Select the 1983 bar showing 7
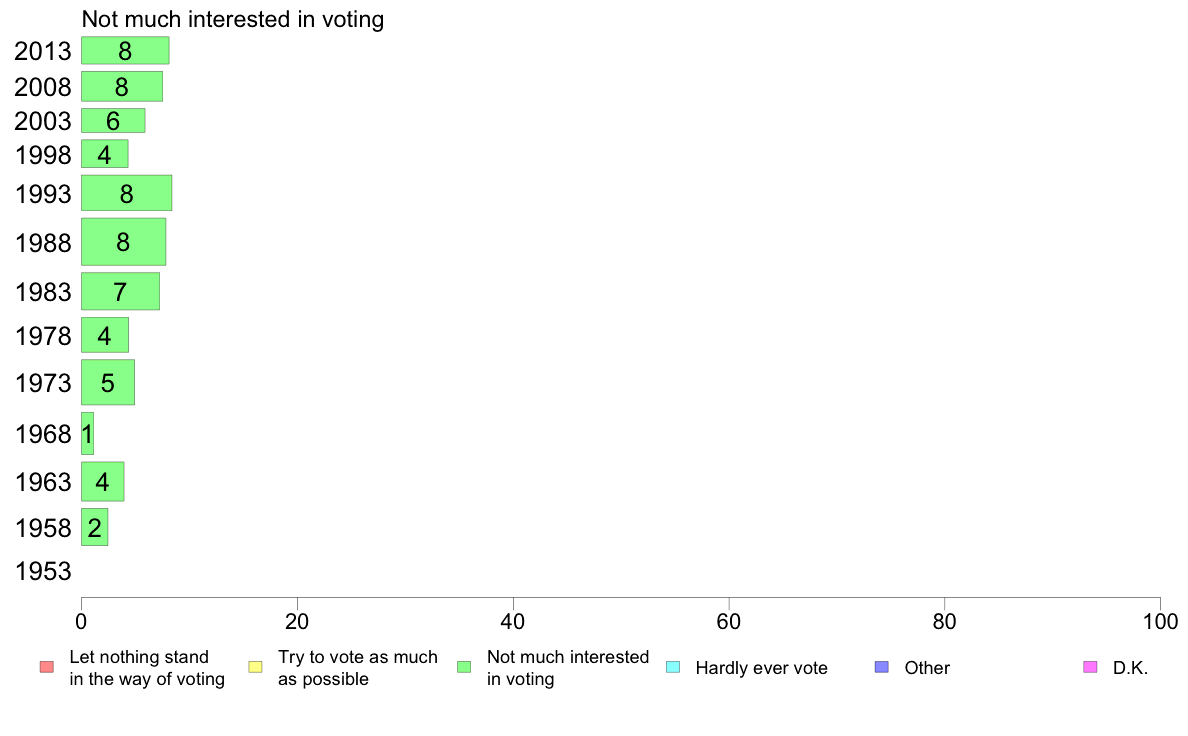The width and height of the screenshot is (1188, 736). pos(120,291)
